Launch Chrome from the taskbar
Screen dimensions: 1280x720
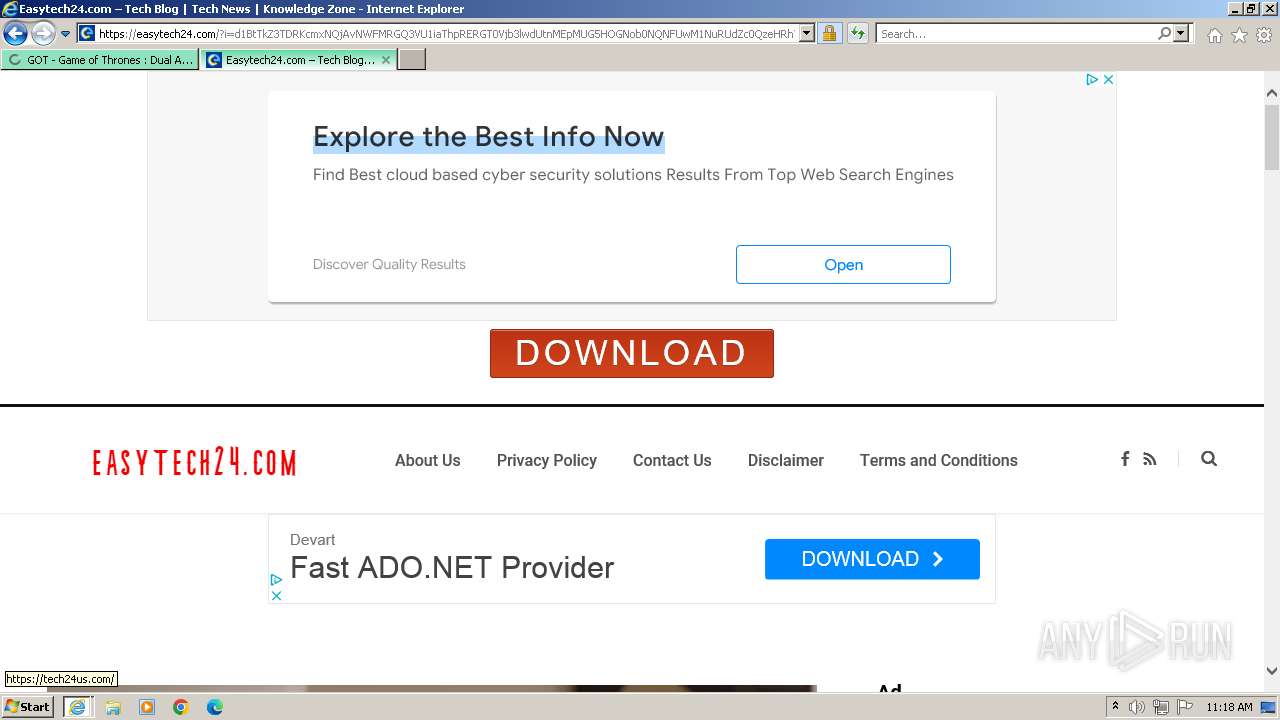pyautogui.click(x=181, y=707)
